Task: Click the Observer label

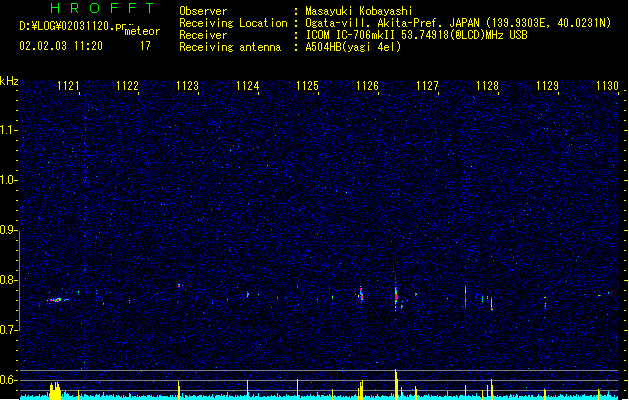Action: tap(203, 11)
